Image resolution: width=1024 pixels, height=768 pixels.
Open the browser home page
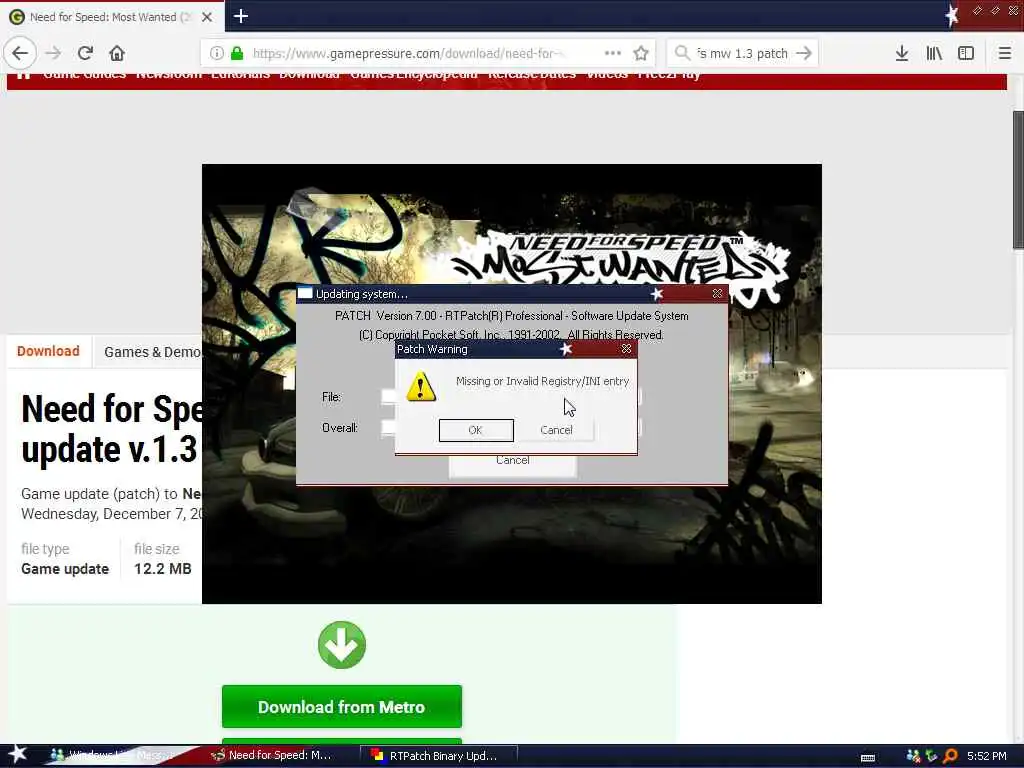click(x=117, y=53)
